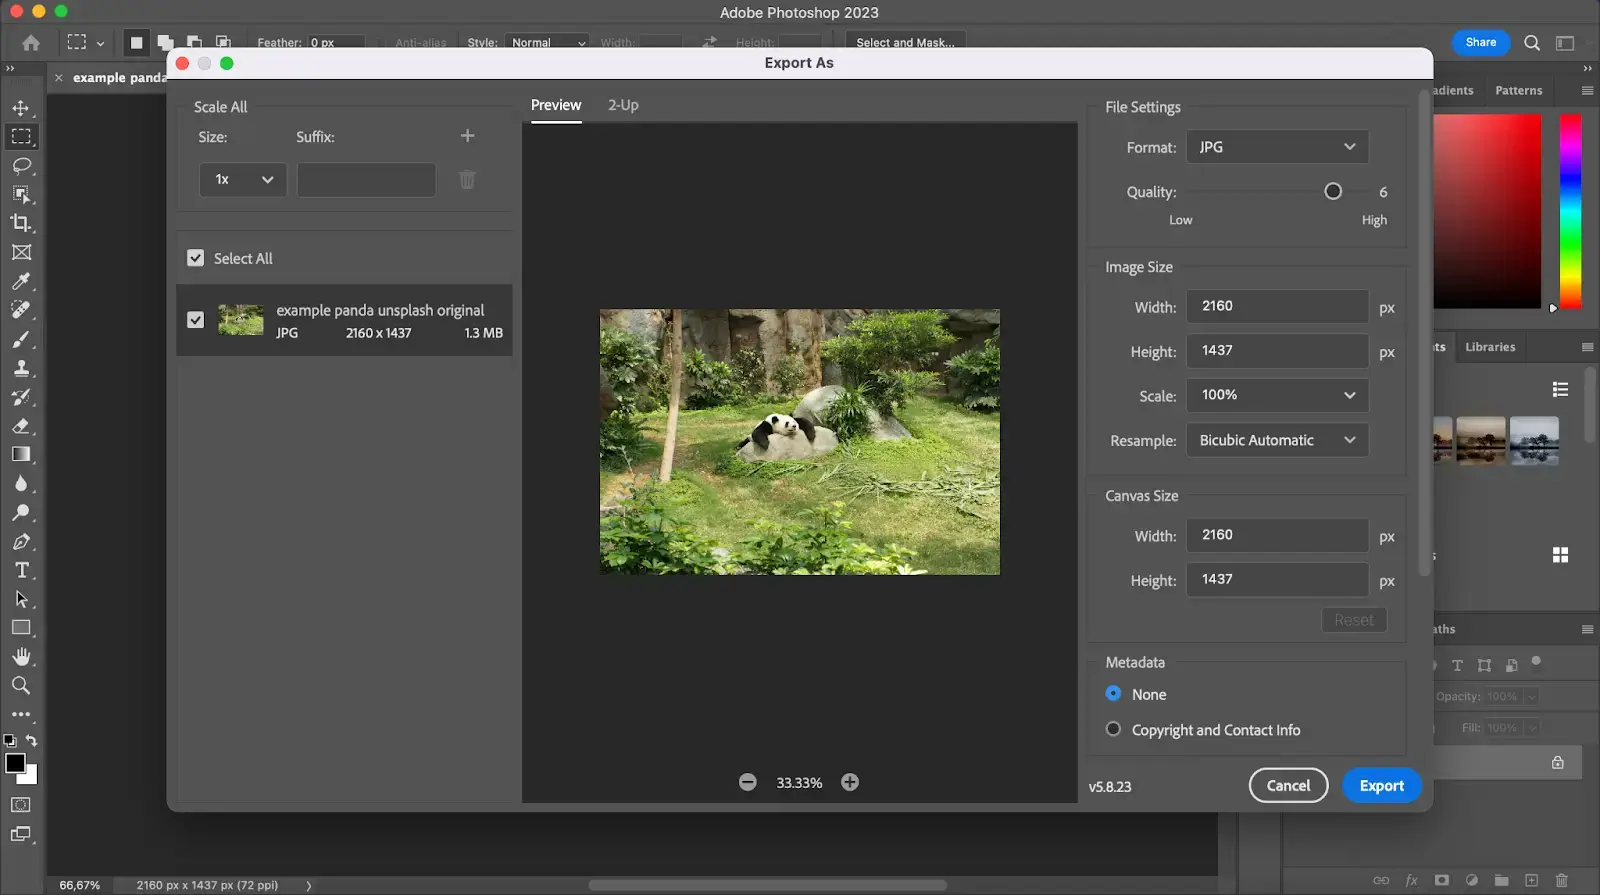Cancel the Export As dialog

tap(1288, 786)
